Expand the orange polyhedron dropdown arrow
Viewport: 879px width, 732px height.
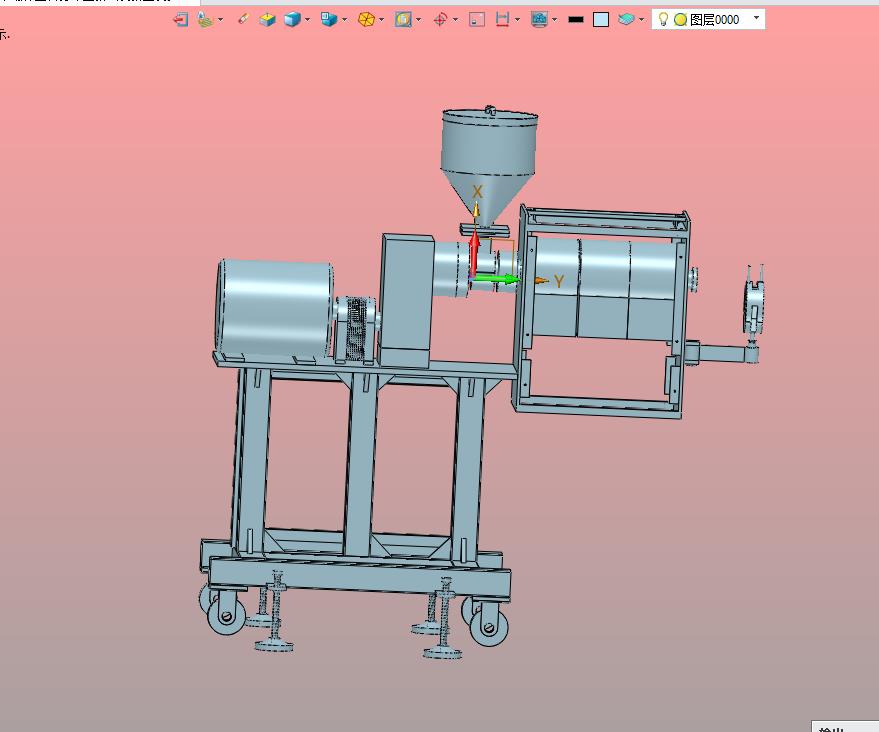point(382,20)
